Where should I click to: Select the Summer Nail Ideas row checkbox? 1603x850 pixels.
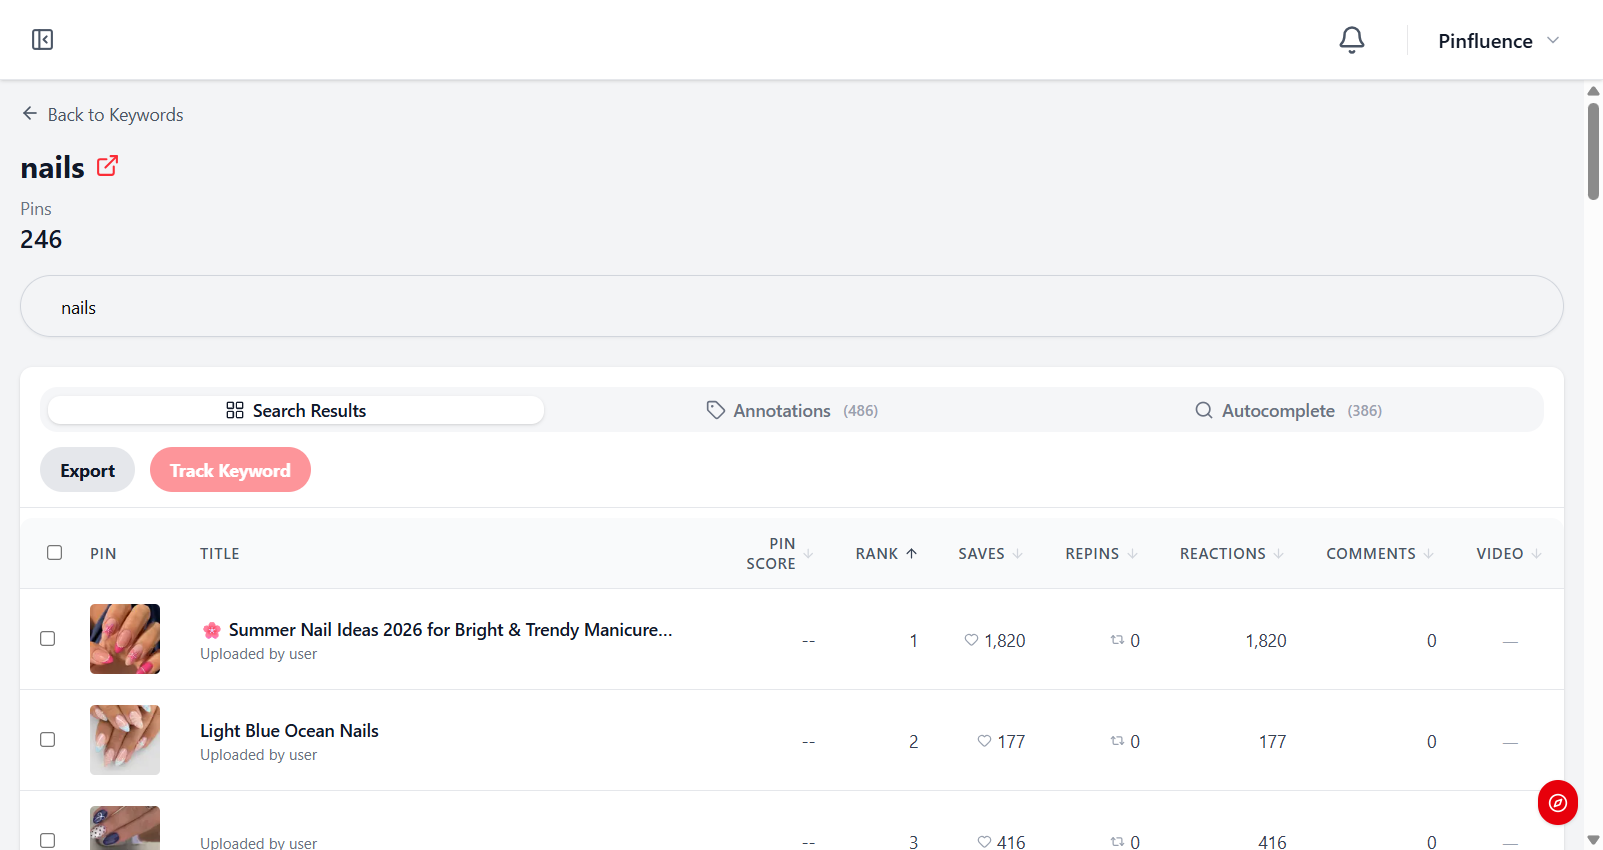coord(47,639)
